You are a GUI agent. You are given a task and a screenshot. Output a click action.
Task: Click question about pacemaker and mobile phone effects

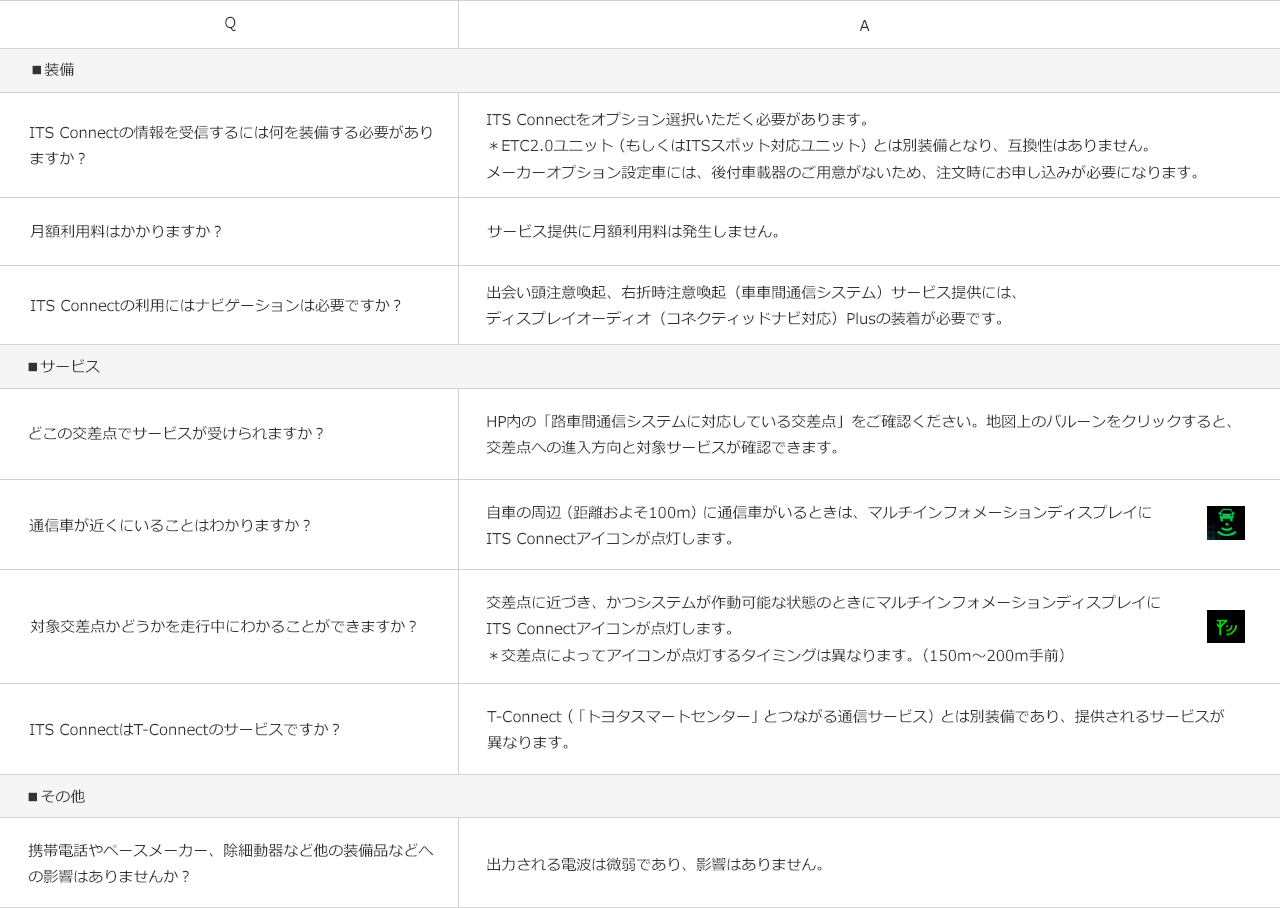(231, 863)
